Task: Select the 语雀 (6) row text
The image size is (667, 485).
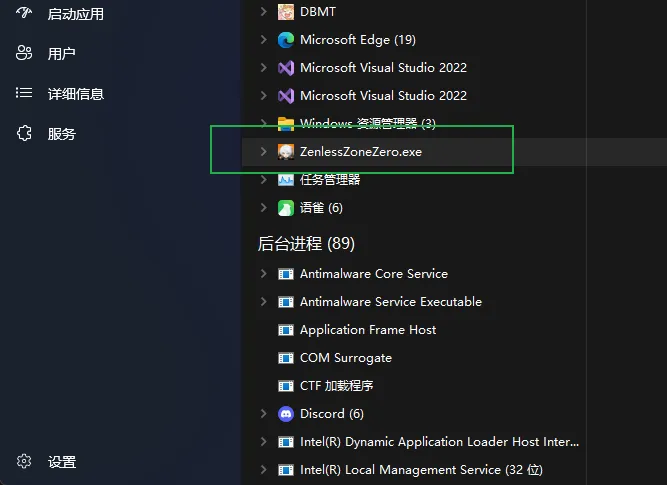Action: (x=321, y=208)
